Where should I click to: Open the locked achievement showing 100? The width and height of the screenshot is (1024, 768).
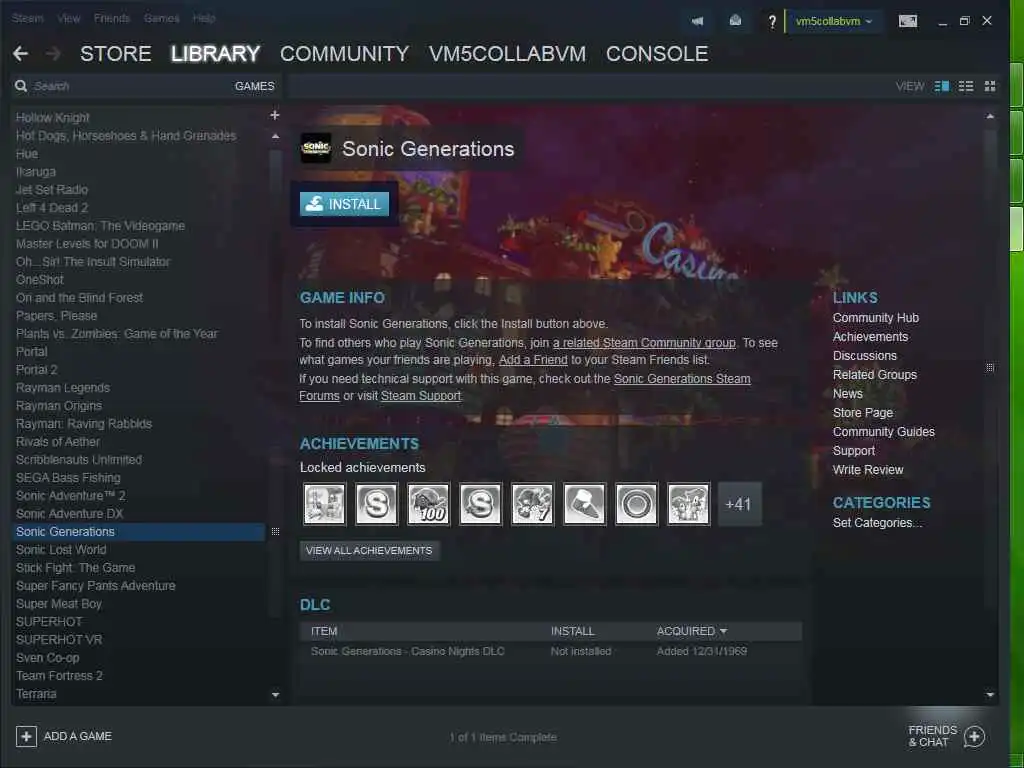[x=428, y=504]
